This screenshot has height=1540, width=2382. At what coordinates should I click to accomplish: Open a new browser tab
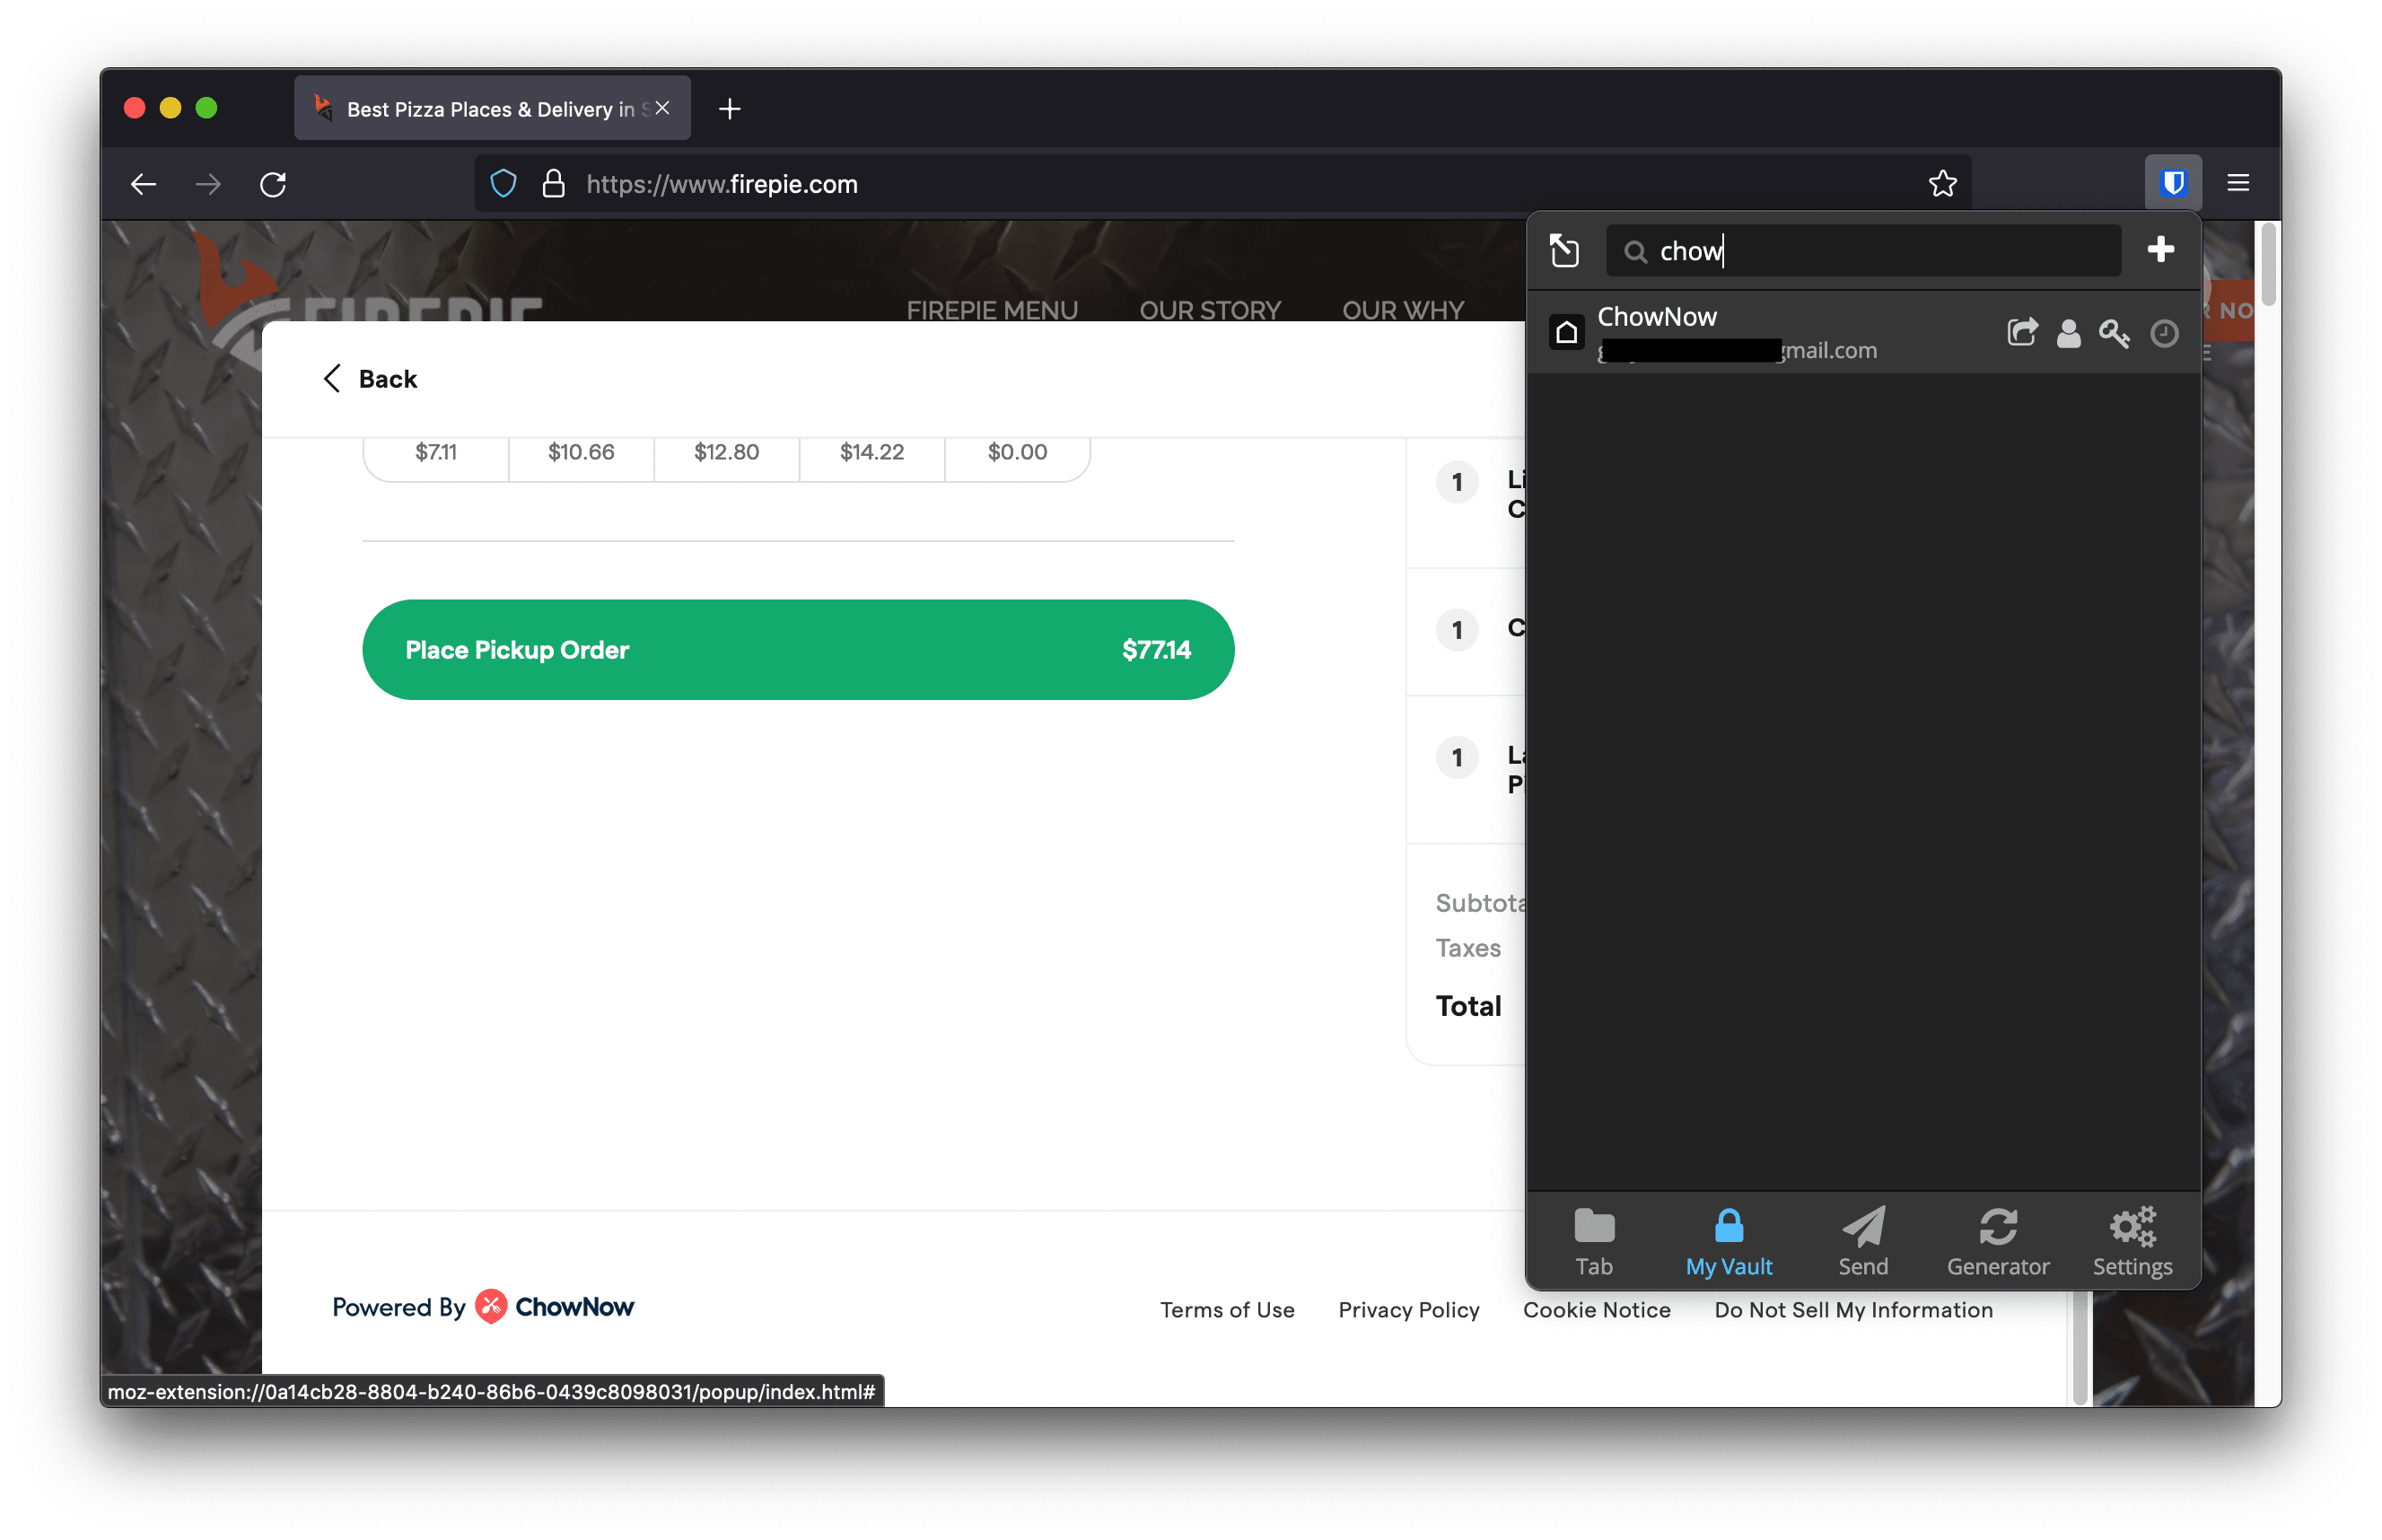tap(729, 109)
